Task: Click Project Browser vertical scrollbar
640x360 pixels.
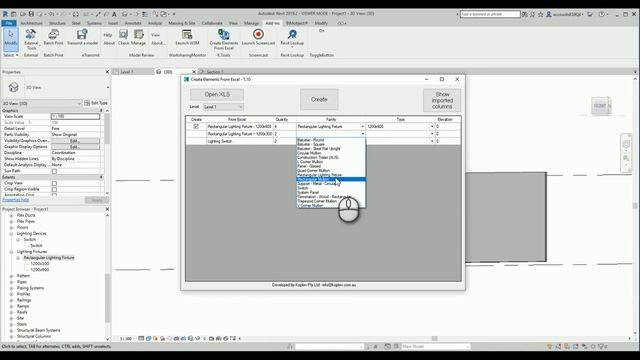Action: [108, 298]
